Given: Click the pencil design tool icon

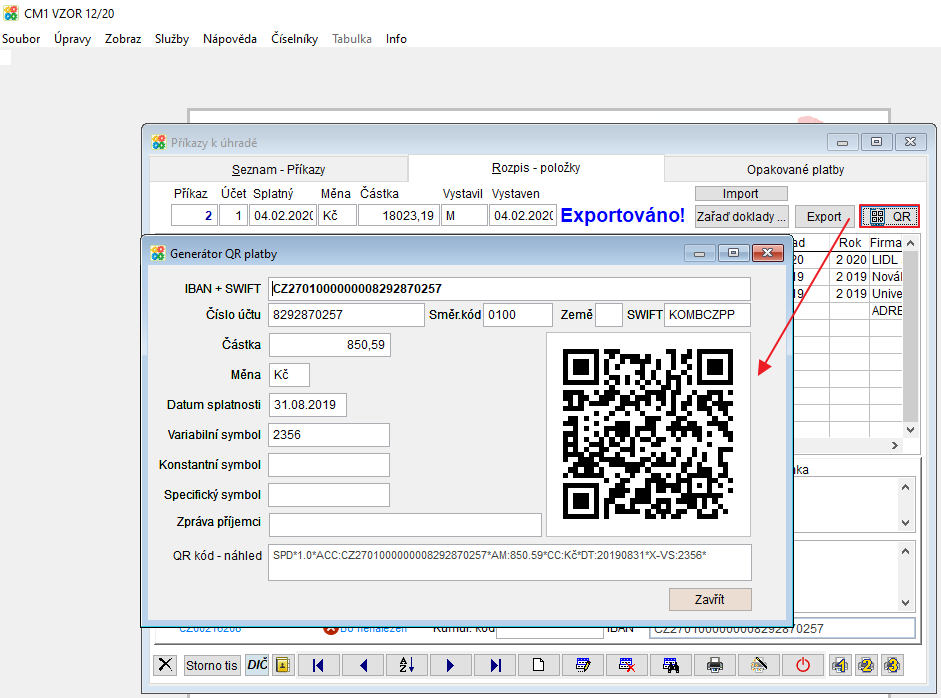Looking at the screenshot, I should pos(759,665).
